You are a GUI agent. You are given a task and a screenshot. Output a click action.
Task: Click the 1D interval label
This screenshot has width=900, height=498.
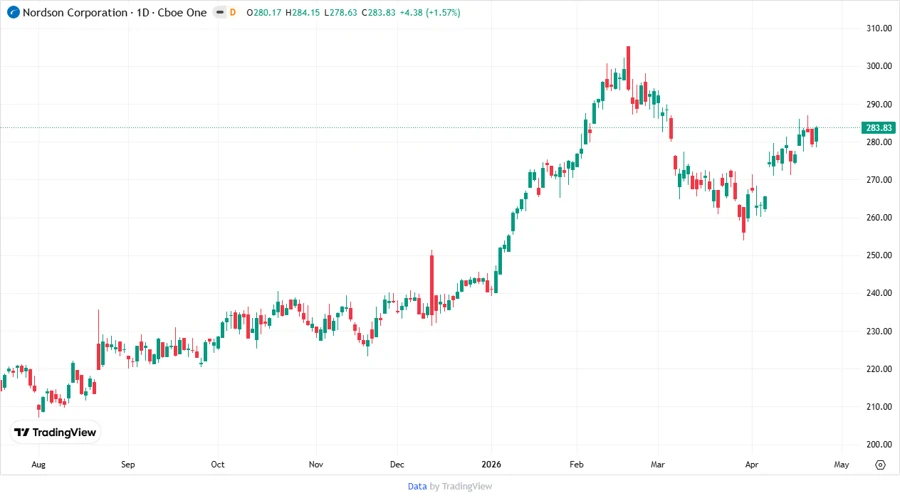tap(143, 13)
